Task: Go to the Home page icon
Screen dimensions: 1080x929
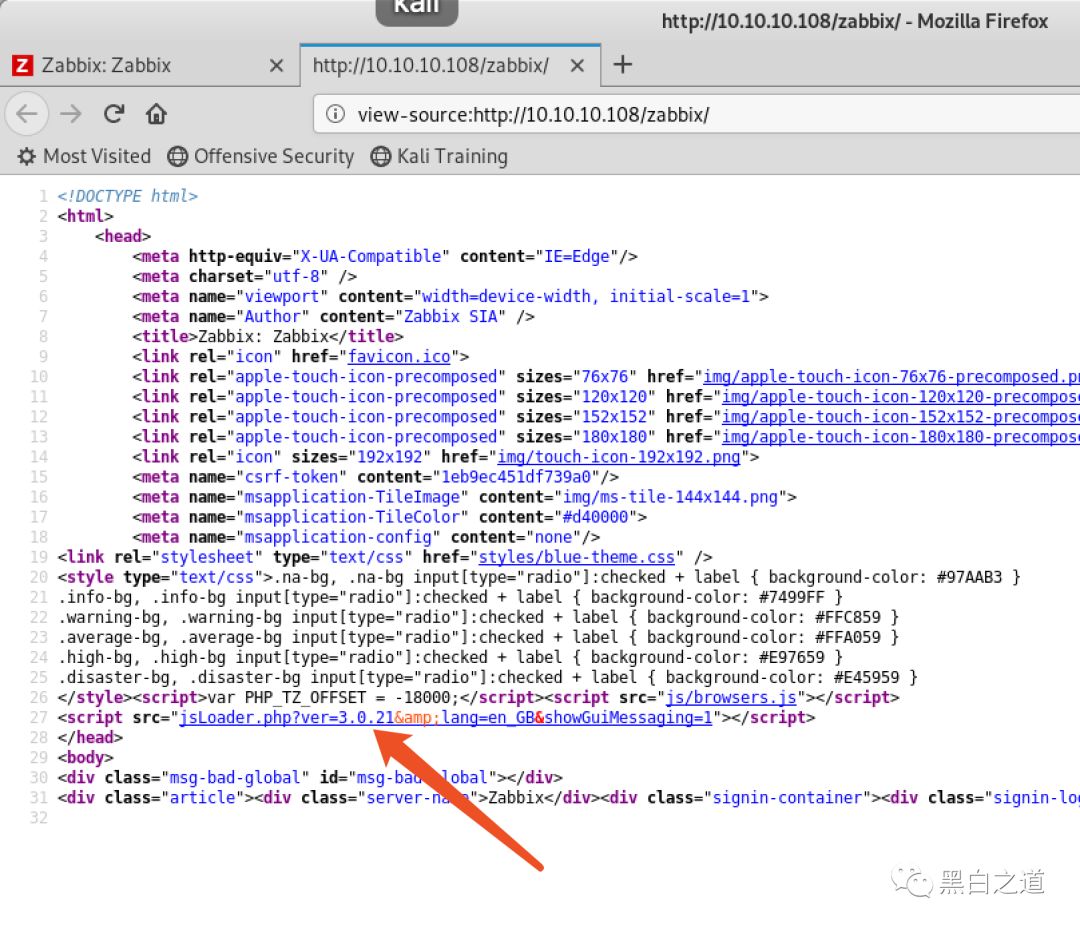Action: click(x=156, y=113)
